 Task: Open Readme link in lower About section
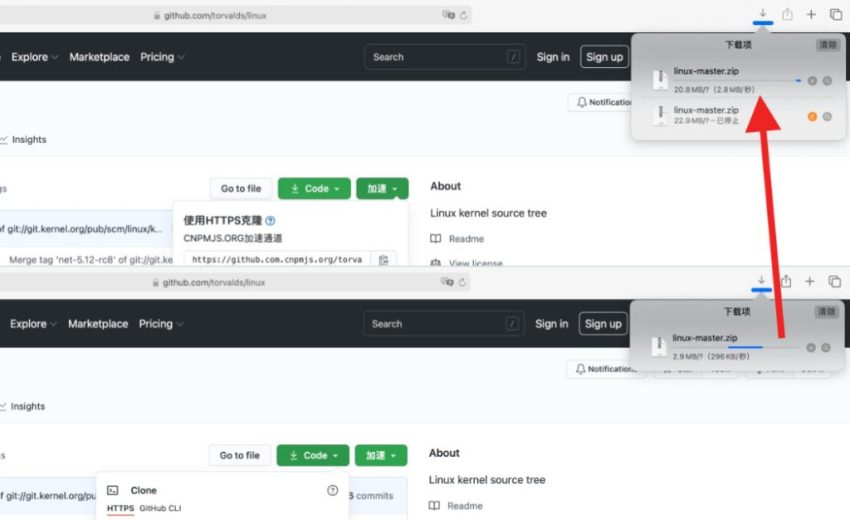(x=456, y=505)
